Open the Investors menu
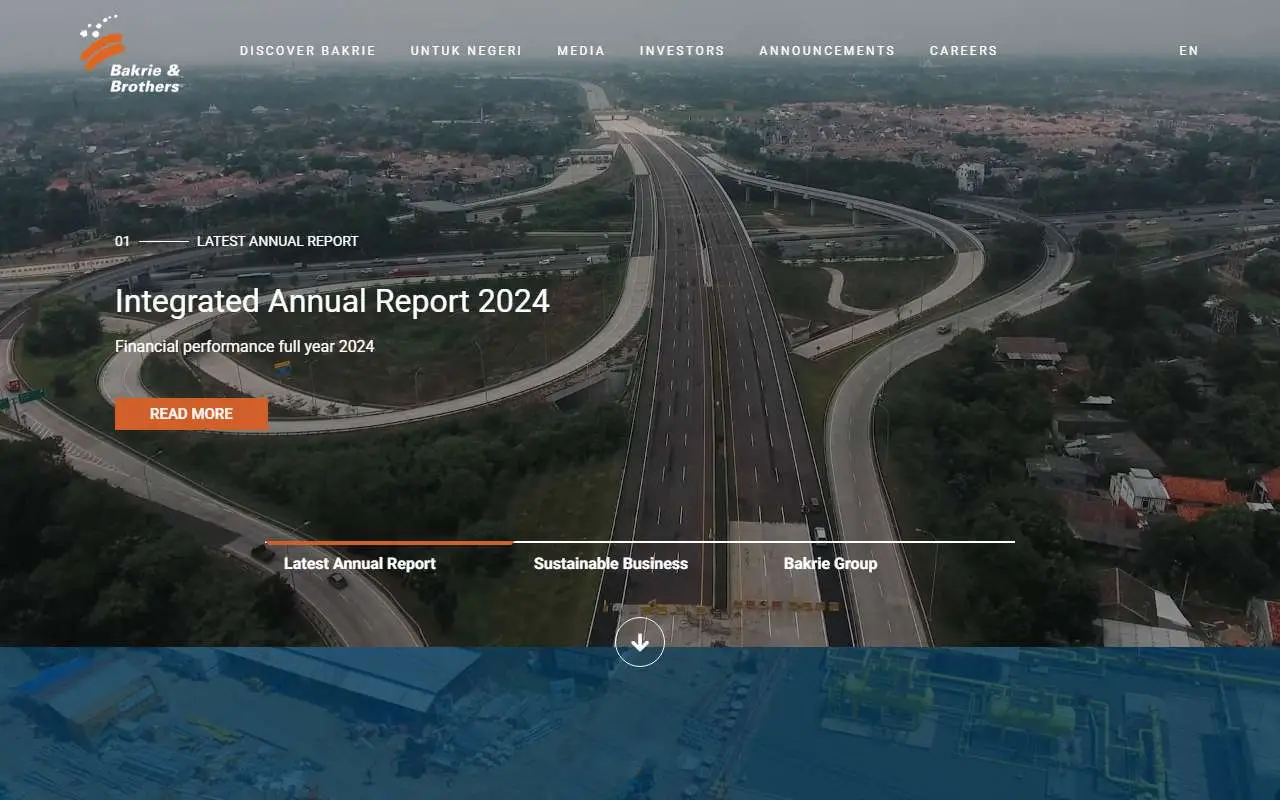This screenshot has height=800, width=1280. tap(682, 51)
